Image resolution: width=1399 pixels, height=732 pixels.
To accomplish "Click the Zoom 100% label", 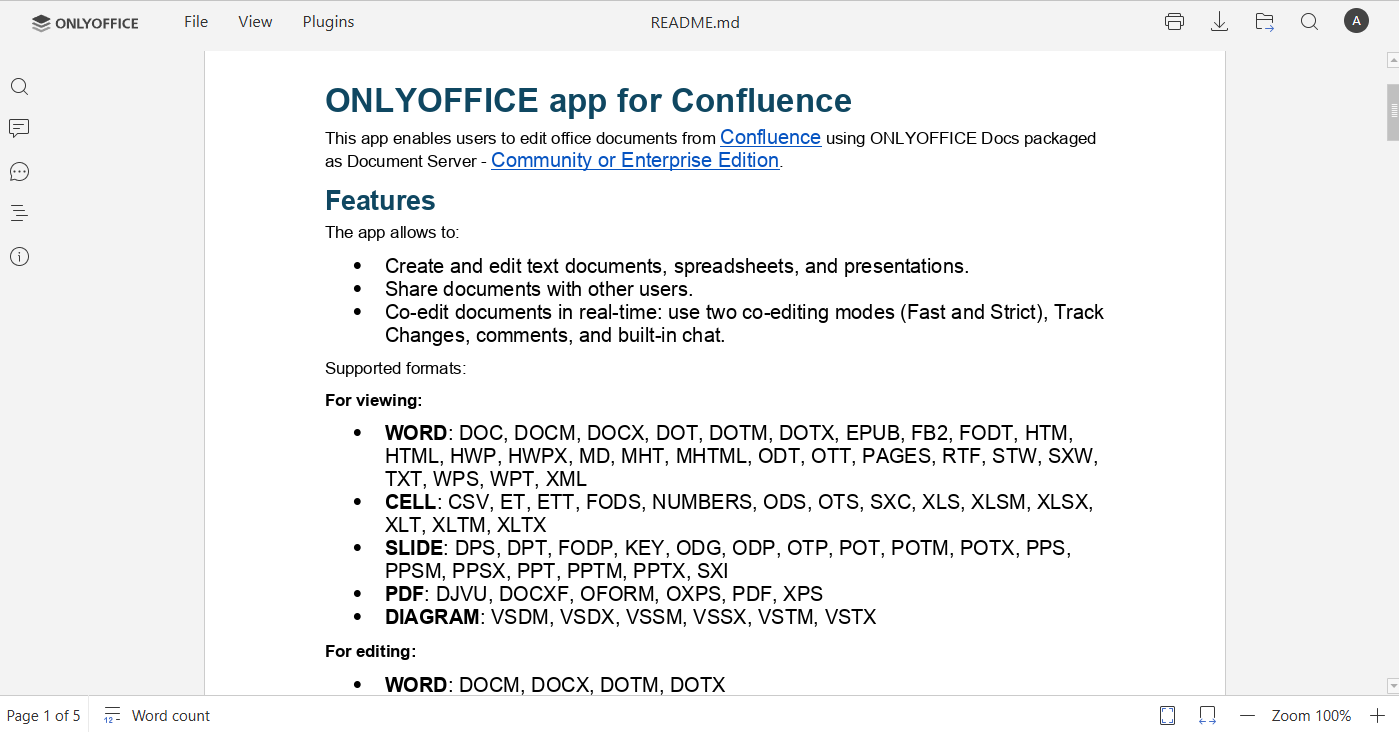I will click(x=1311, y=715).
